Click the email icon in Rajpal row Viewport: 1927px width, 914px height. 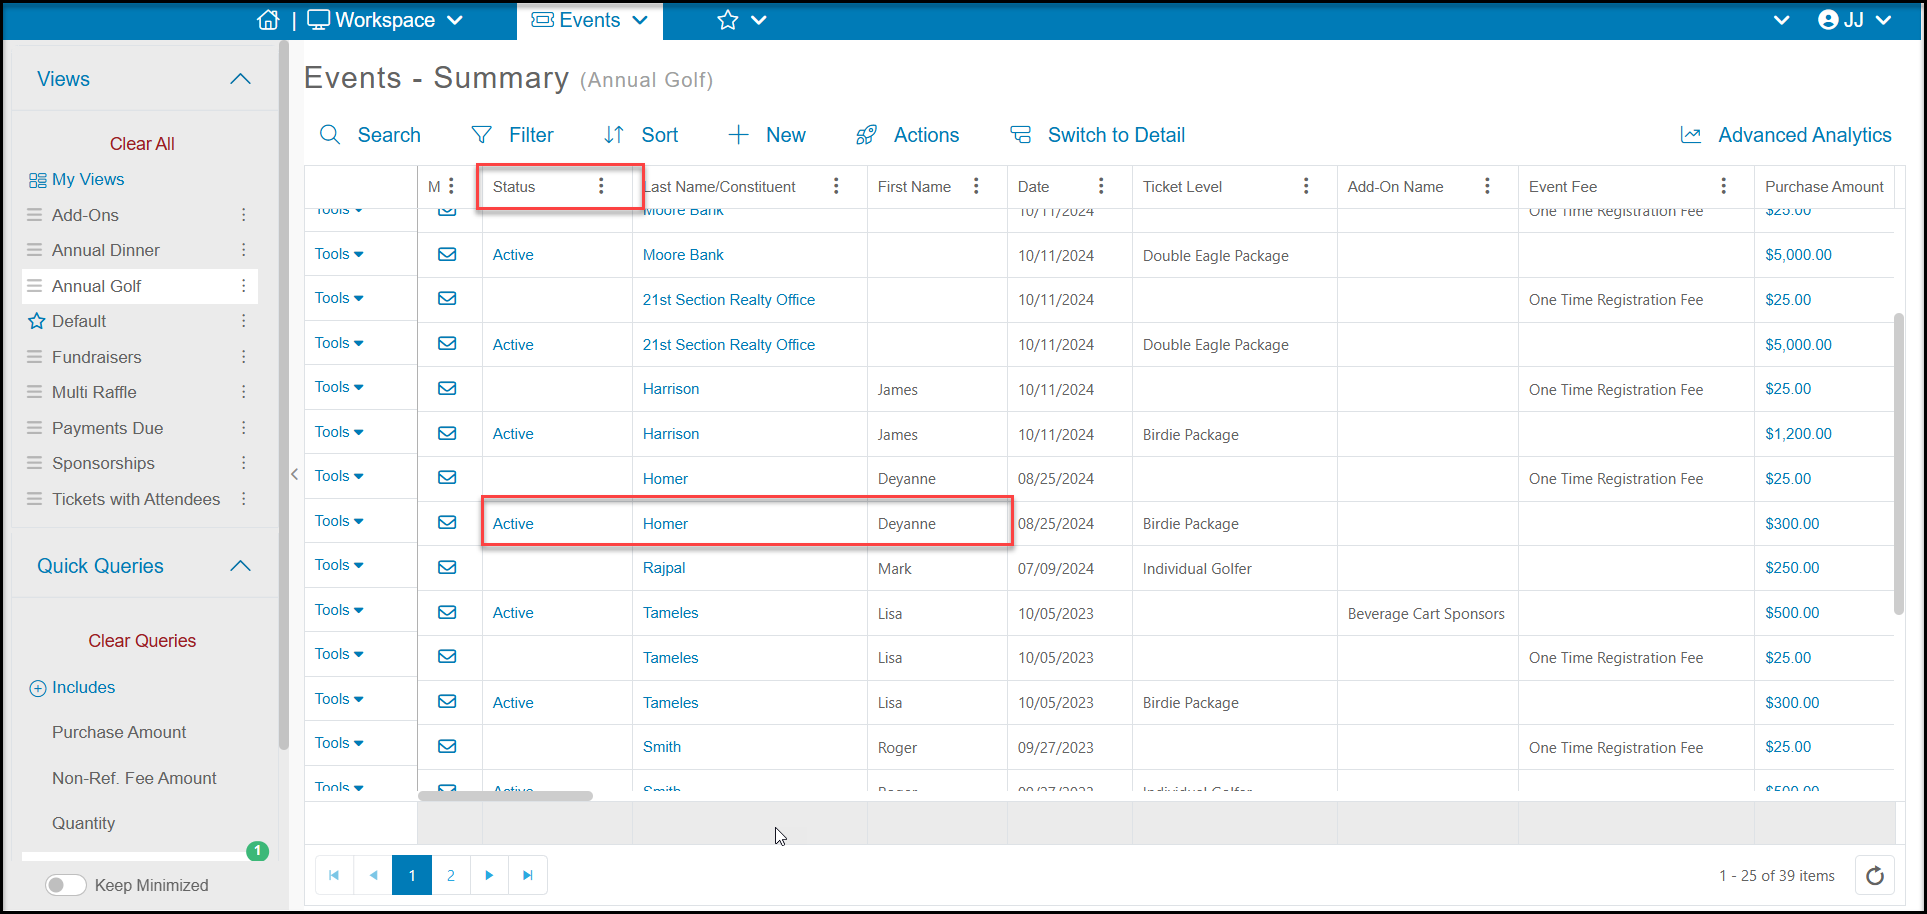[447, 567]
